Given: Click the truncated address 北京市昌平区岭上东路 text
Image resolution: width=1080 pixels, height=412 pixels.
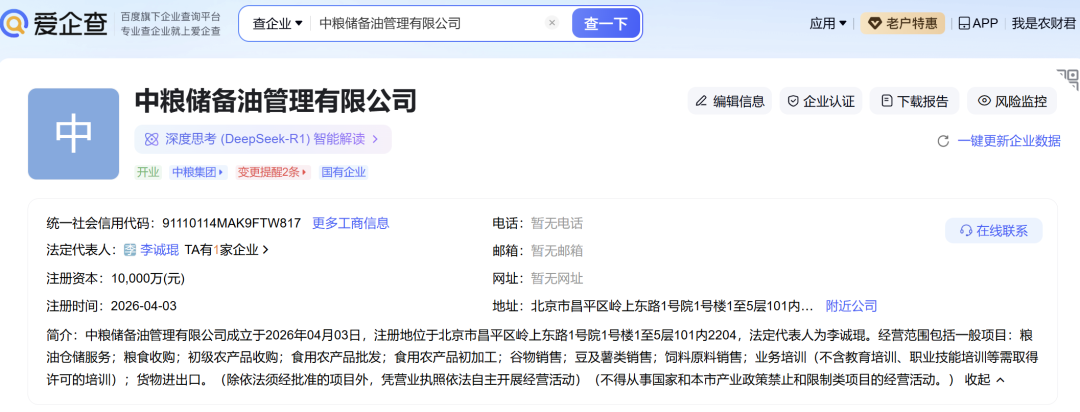Looking at the screenshot, I should coord(672,306).
